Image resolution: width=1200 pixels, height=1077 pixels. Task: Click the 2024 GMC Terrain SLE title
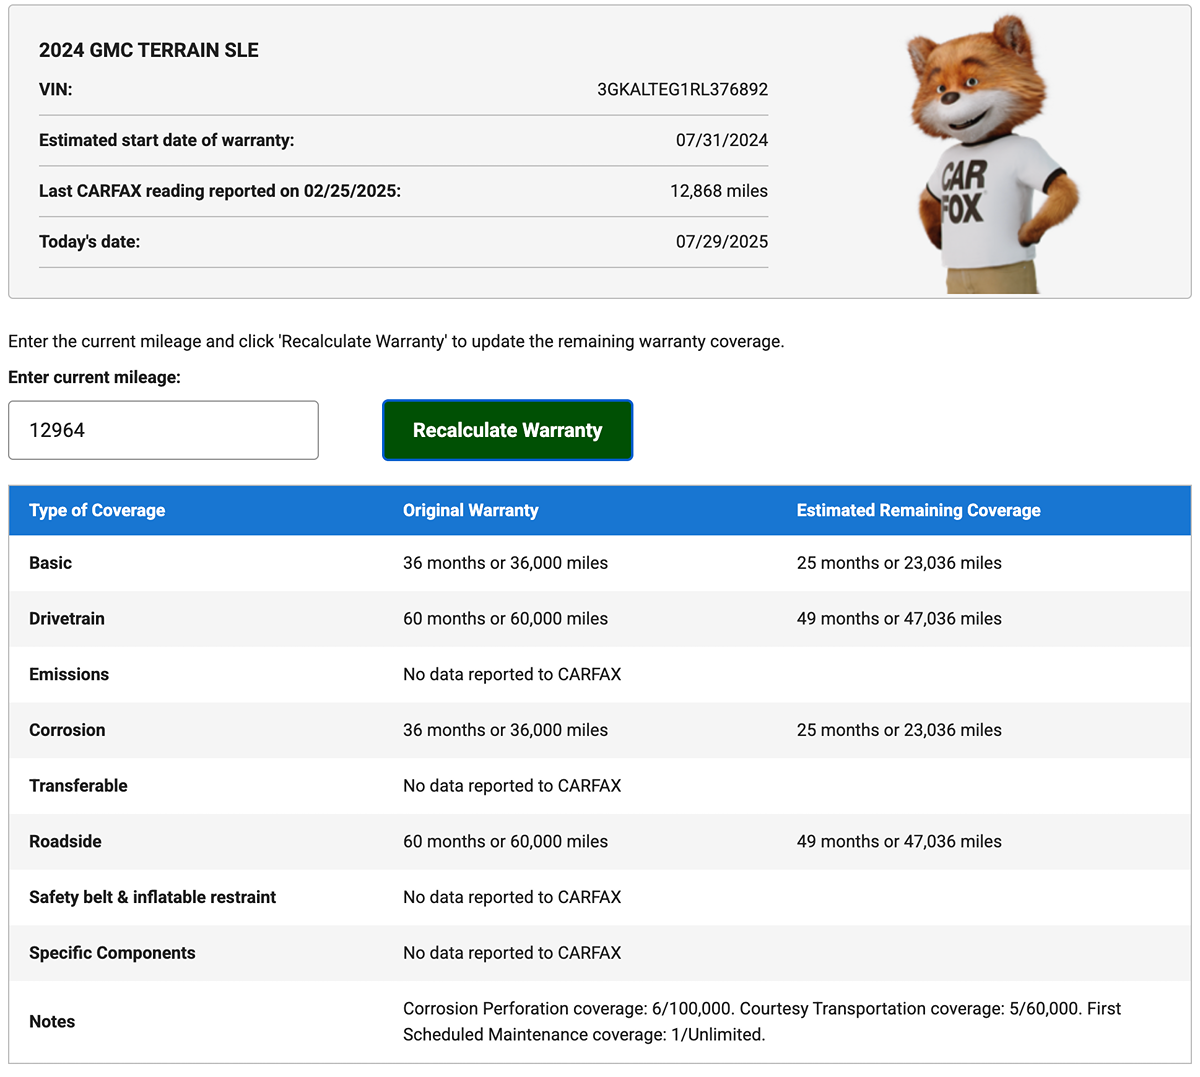[x=149, y=50]
